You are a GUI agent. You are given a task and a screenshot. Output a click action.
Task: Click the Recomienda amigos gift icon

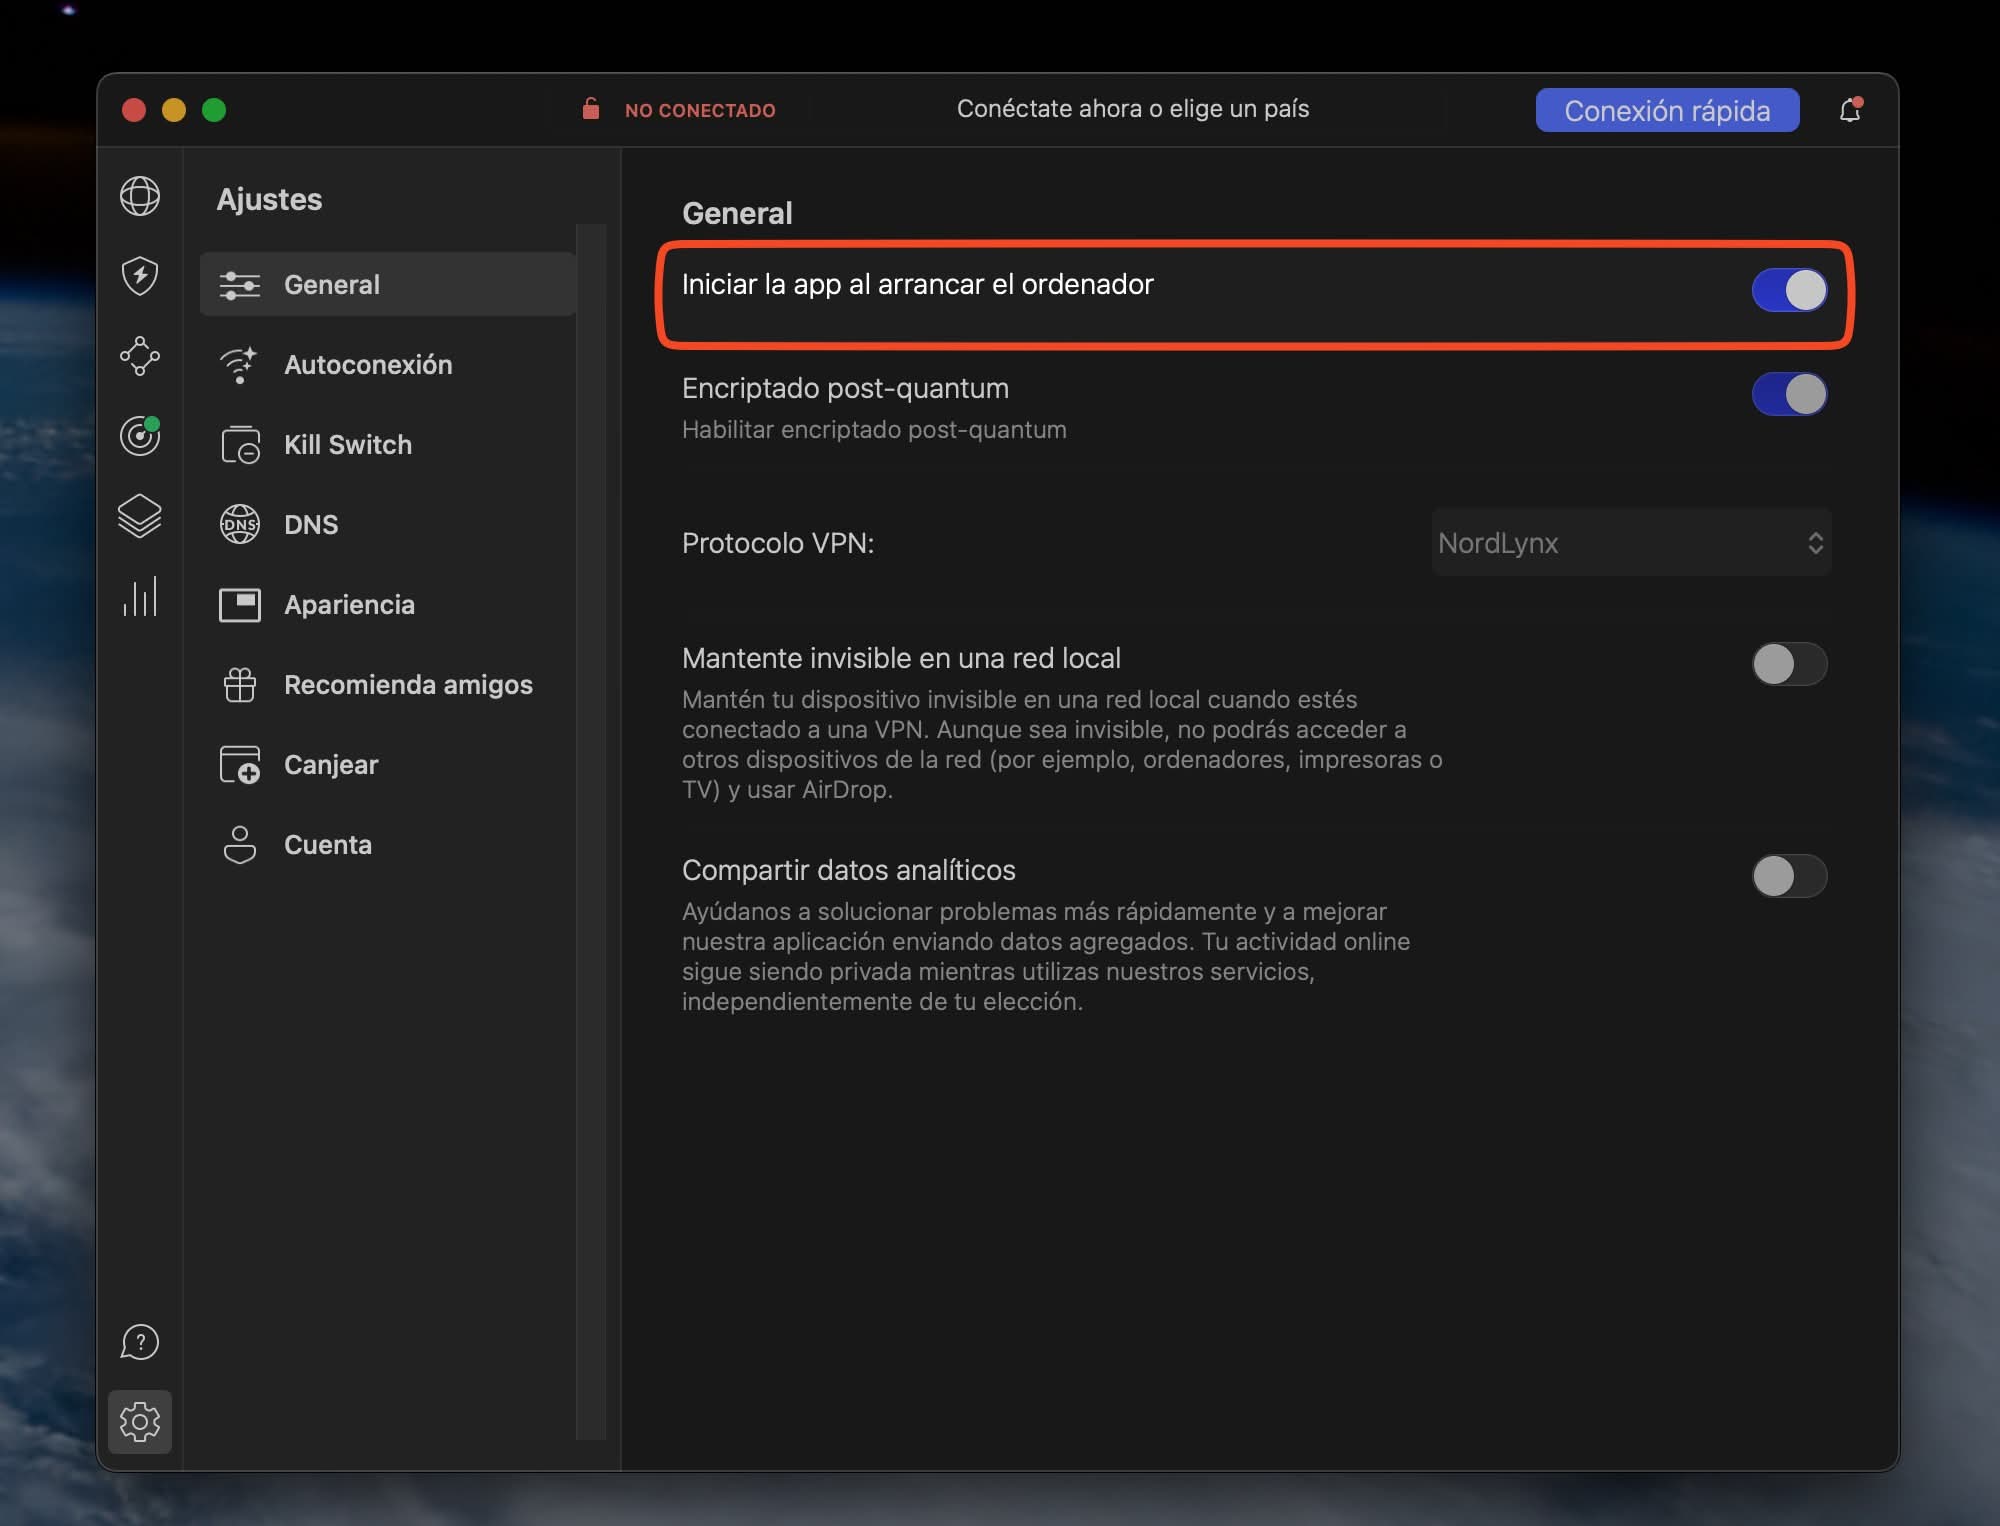tap(240, 685)
